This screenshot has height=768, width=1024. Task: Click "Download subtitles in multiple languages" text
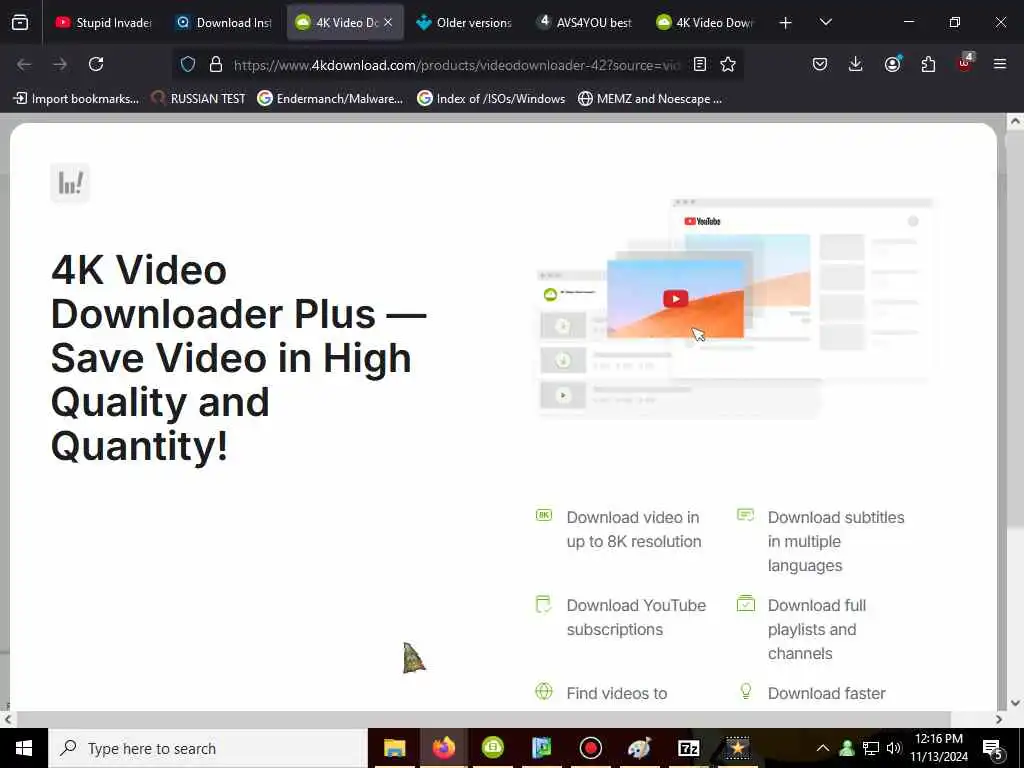point(836,541)
